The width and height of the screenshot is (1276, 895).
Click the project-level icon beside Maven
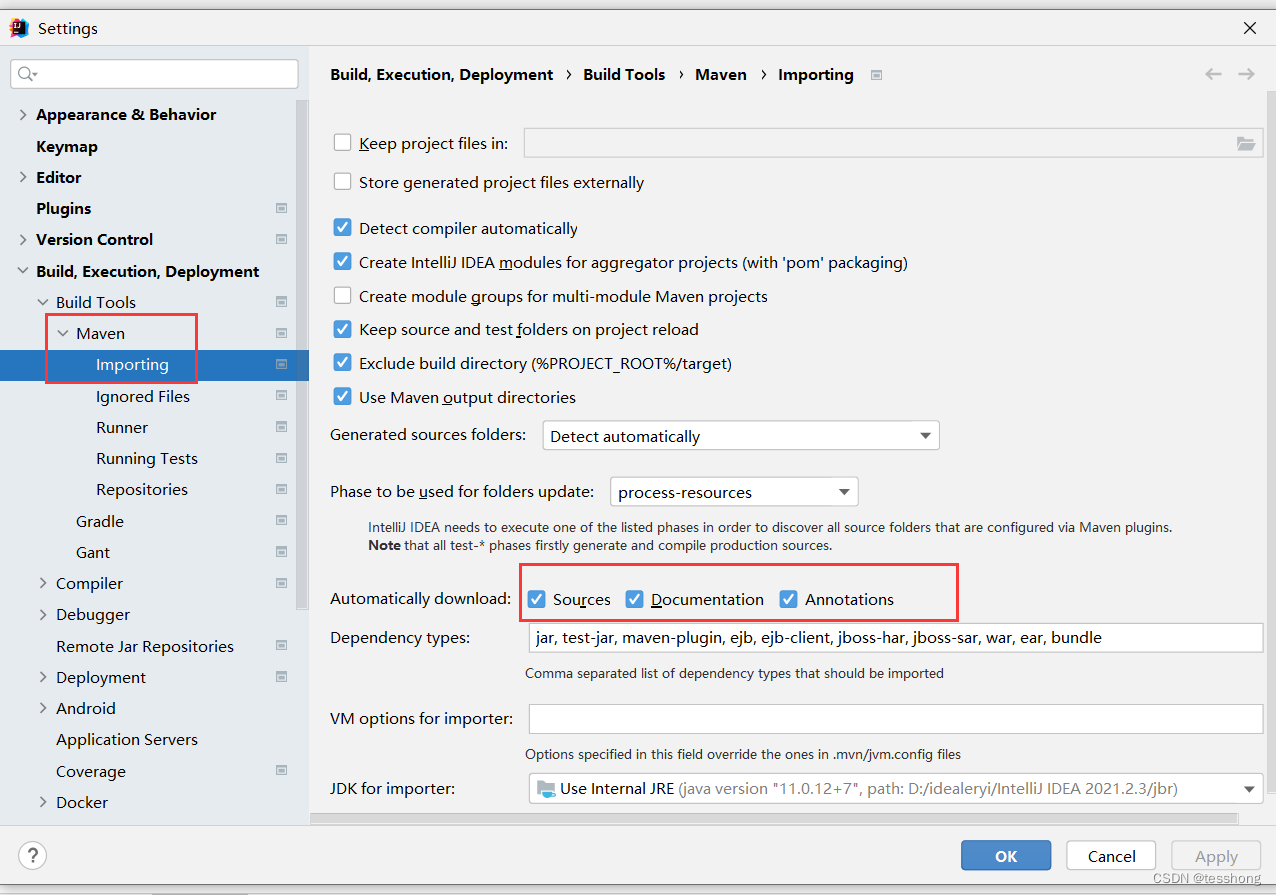click(x=281, y=333)
